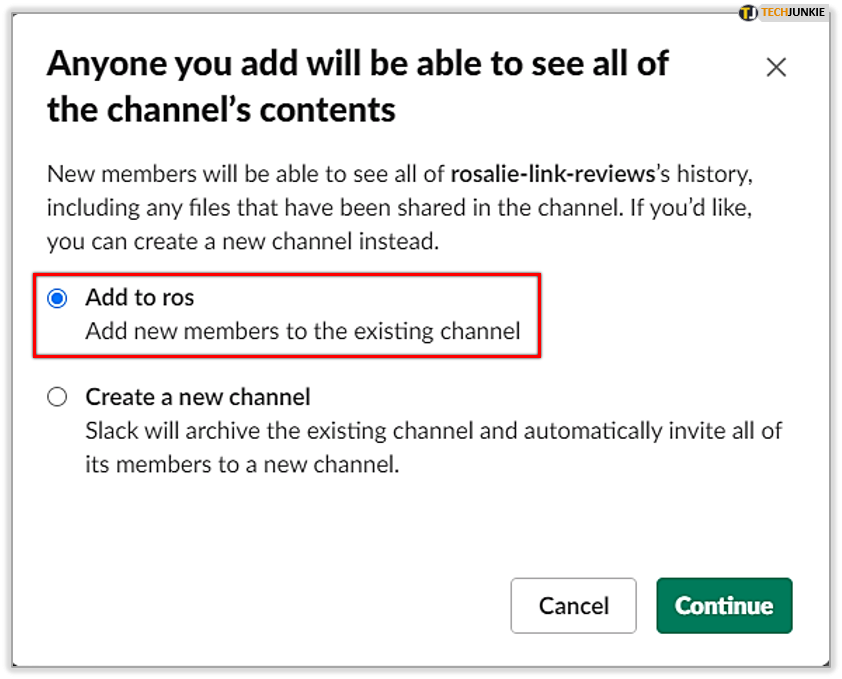The image size is (842, 679).
Task: Click the "Slack will archive the existing channel" description
Action: [x=433, y=447]
